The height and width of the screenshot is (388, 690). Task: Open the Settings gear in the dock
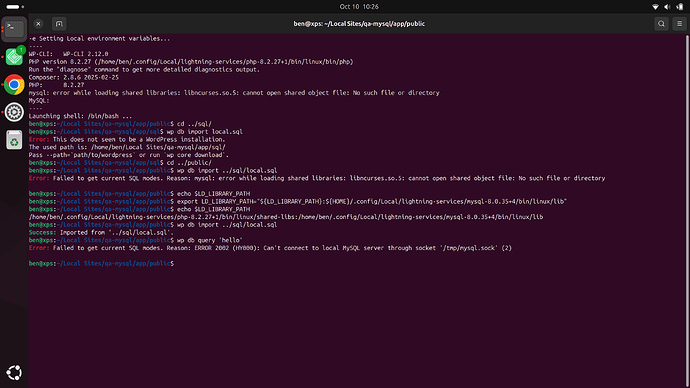(14, 112)
